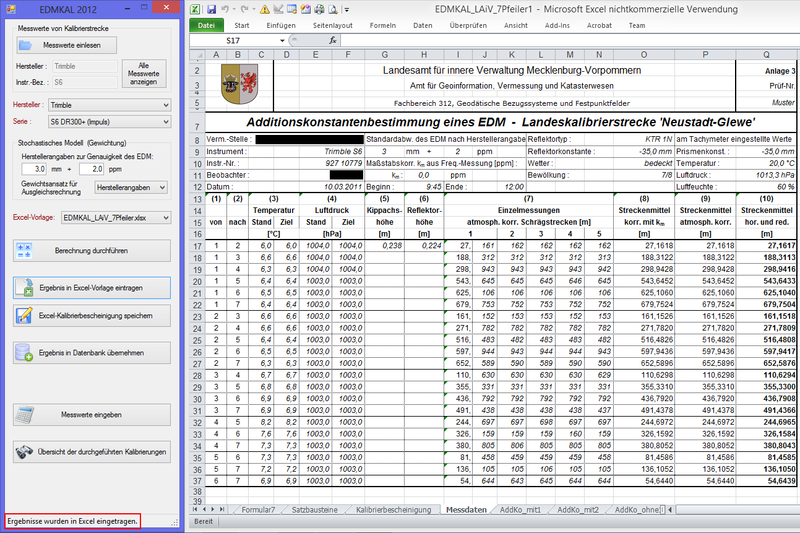Click the Save disk icon in Excel
Viewport: 800px width, 533px height.
click(211, 9)
